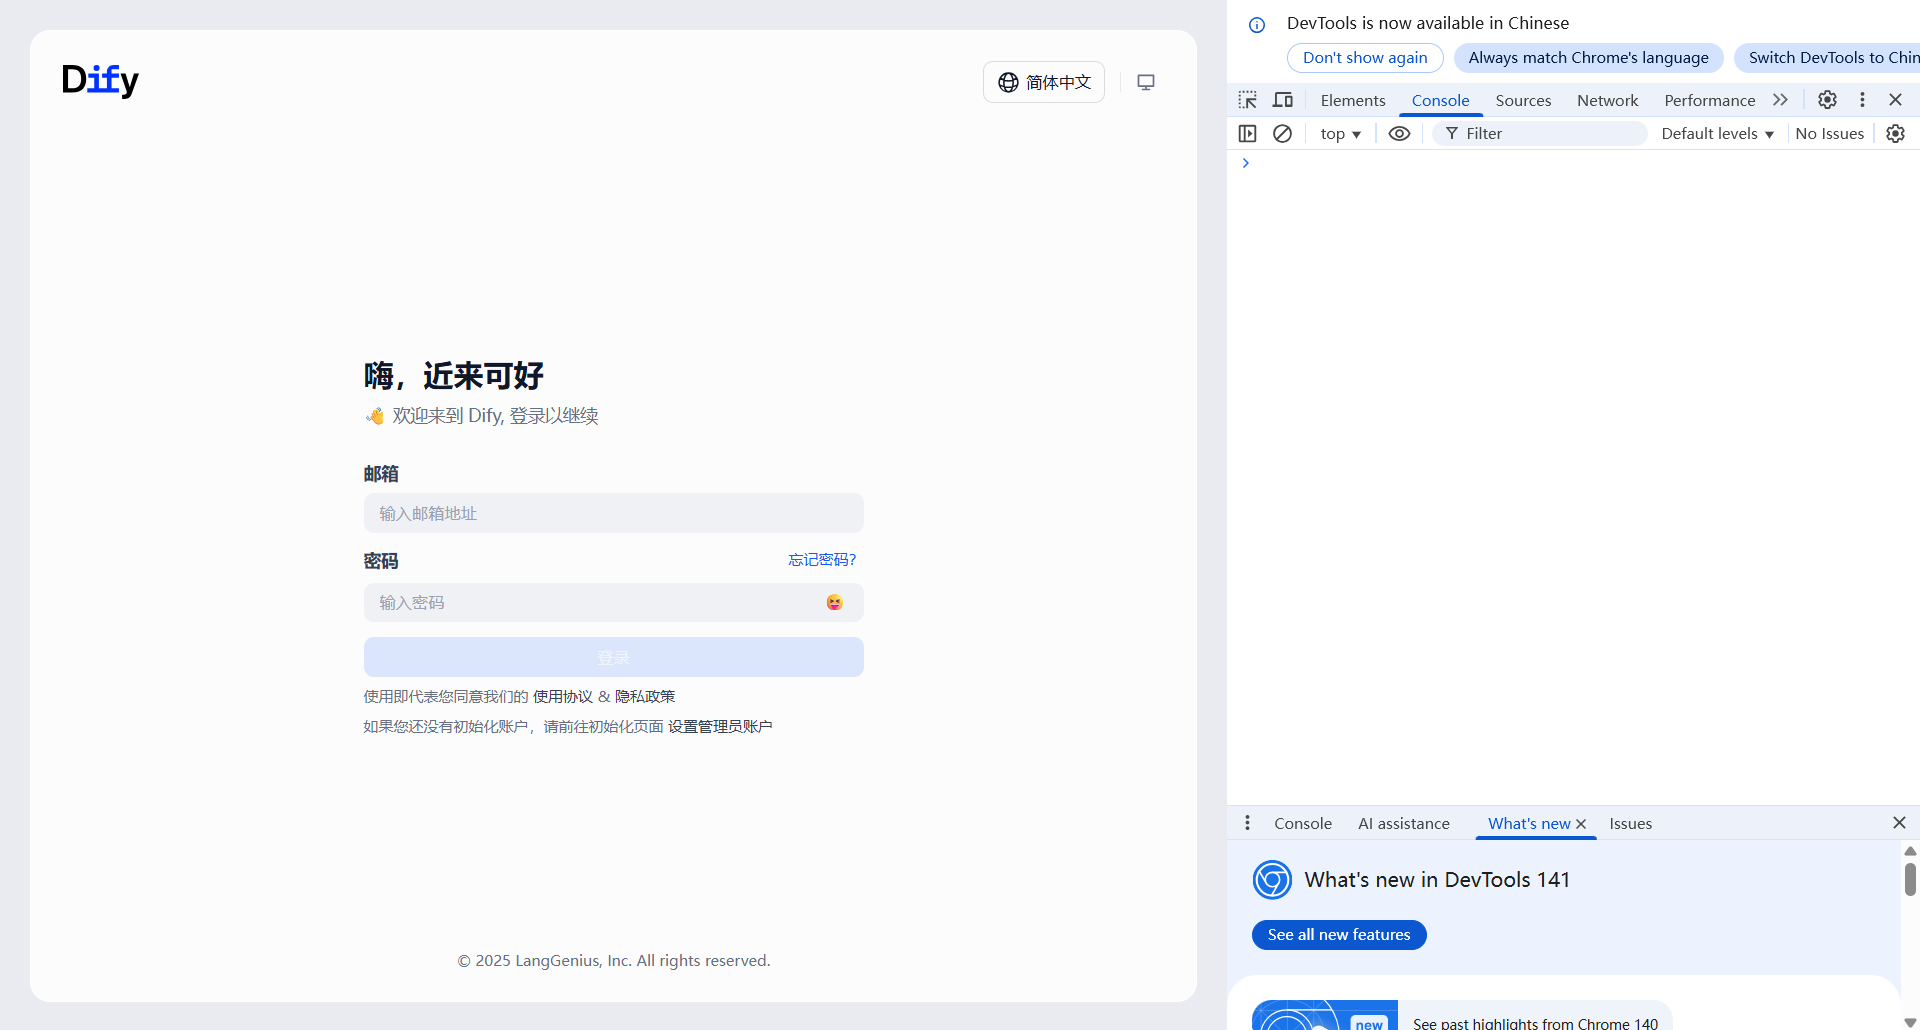Open console settings gear icon
The height and width of the screenshot is (1030, 1920).
(1895, 133)
